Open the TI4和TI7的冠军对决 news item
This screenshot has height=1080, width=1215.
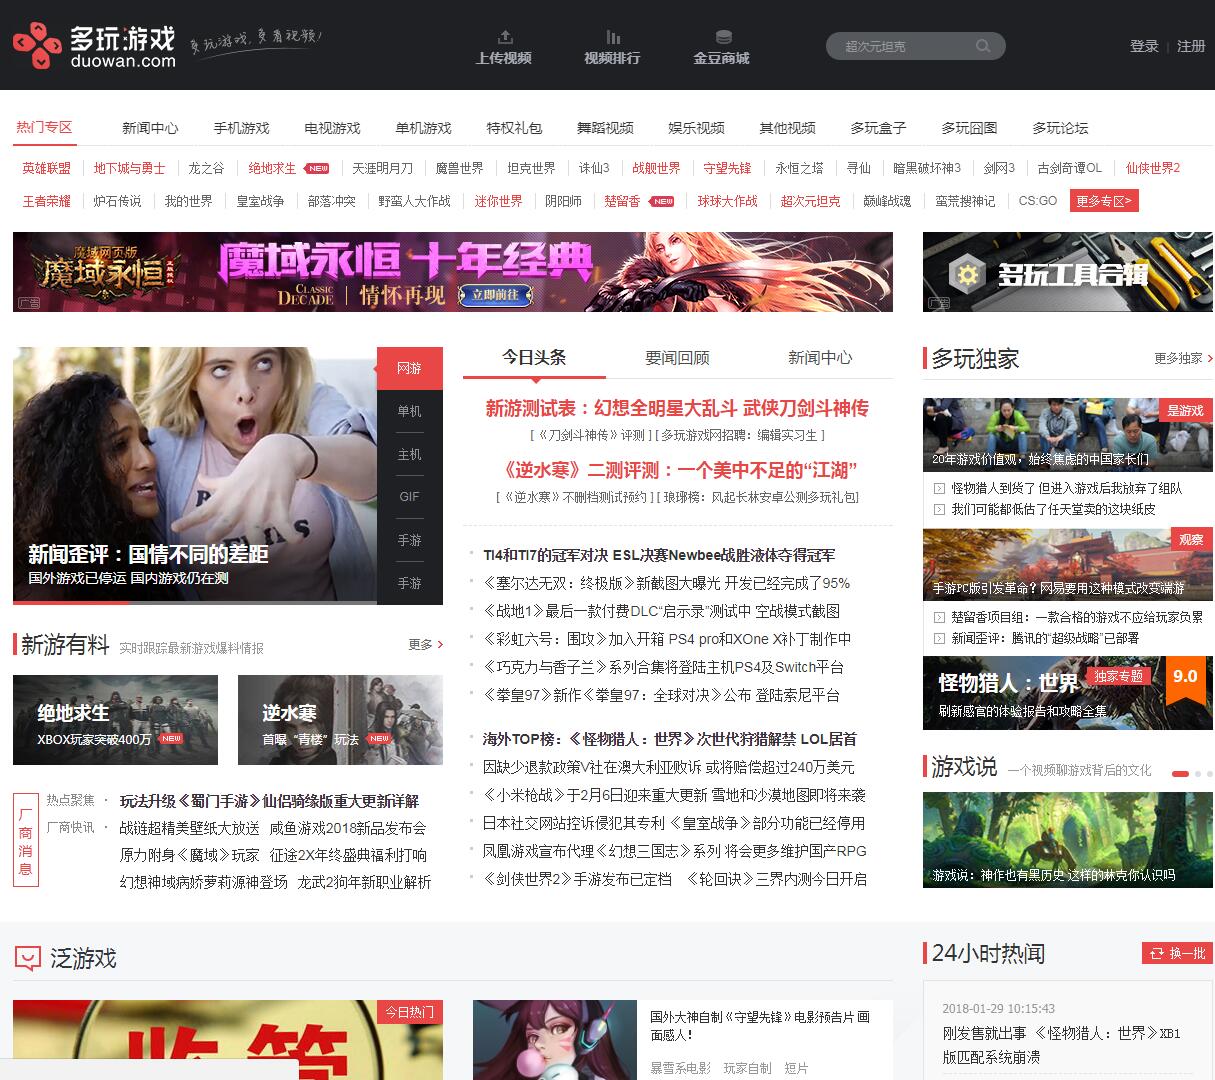[659, 555]
